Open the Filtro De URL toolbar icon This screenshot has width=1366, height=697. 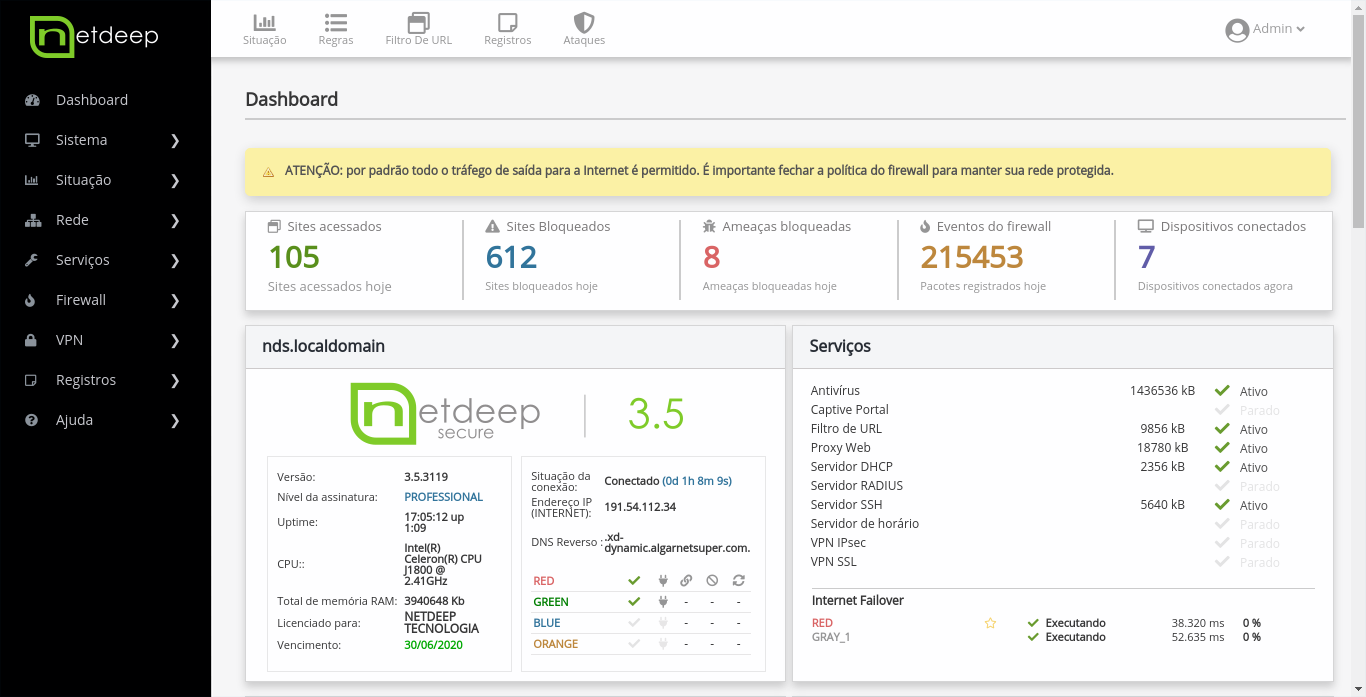click(418, 22)
